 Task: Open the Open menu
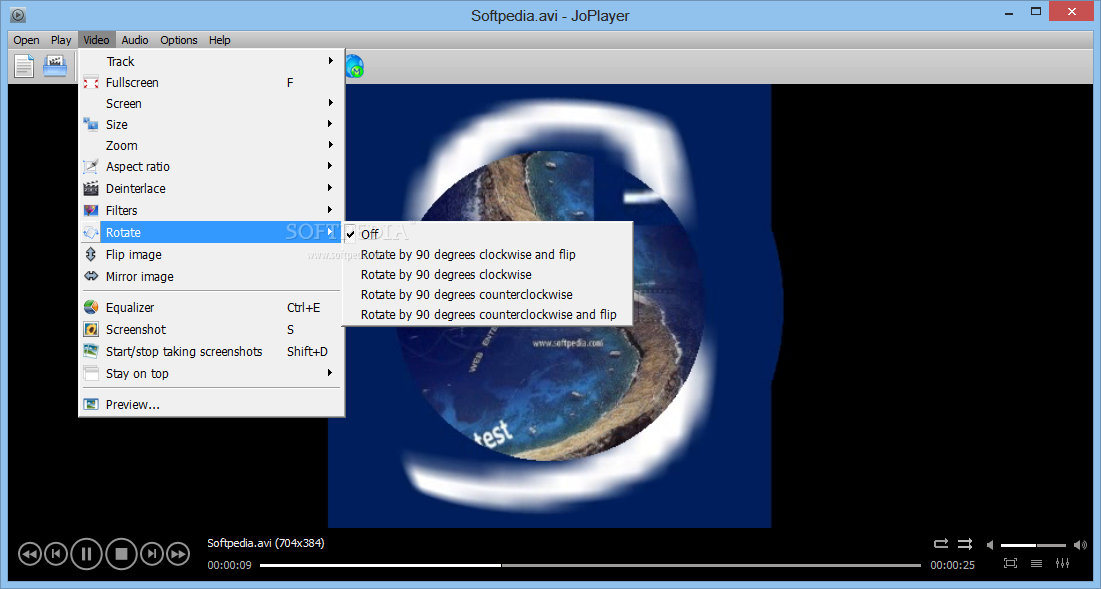click(26, 40)
